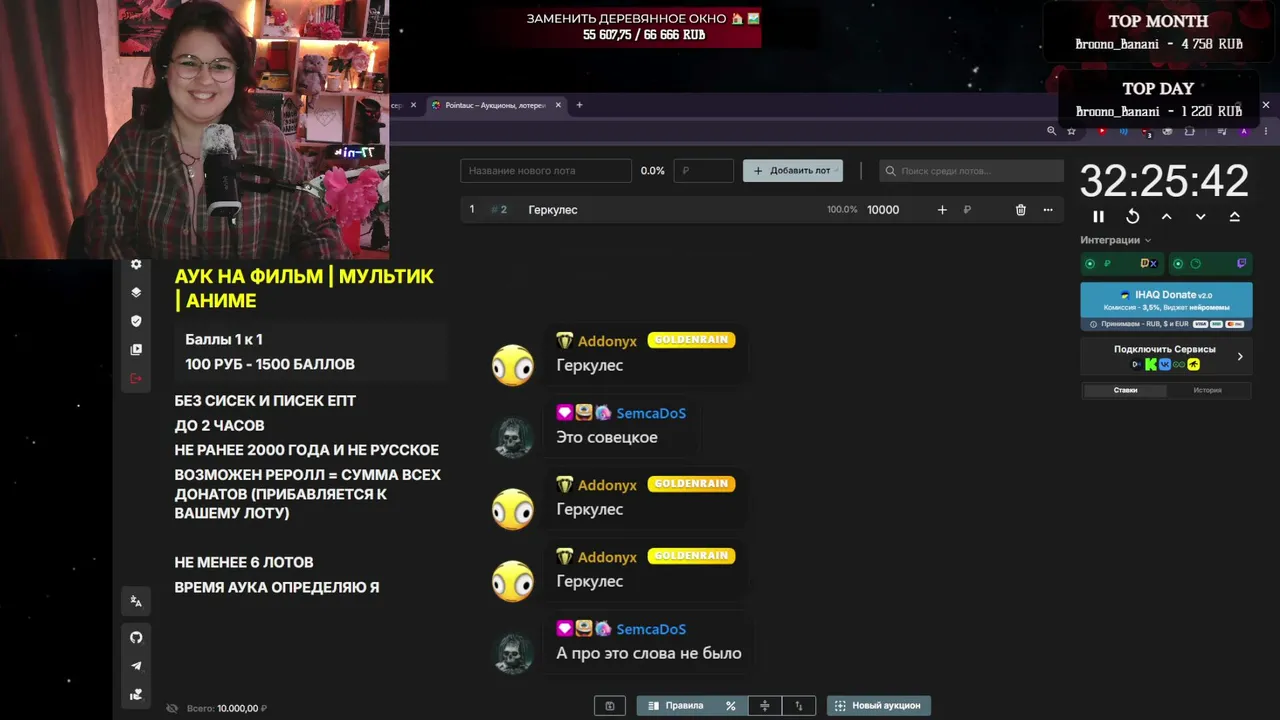Viewport: 1280px width, 720px height.
Task: Click the red YouTube extension icon
Action: 1102,131
